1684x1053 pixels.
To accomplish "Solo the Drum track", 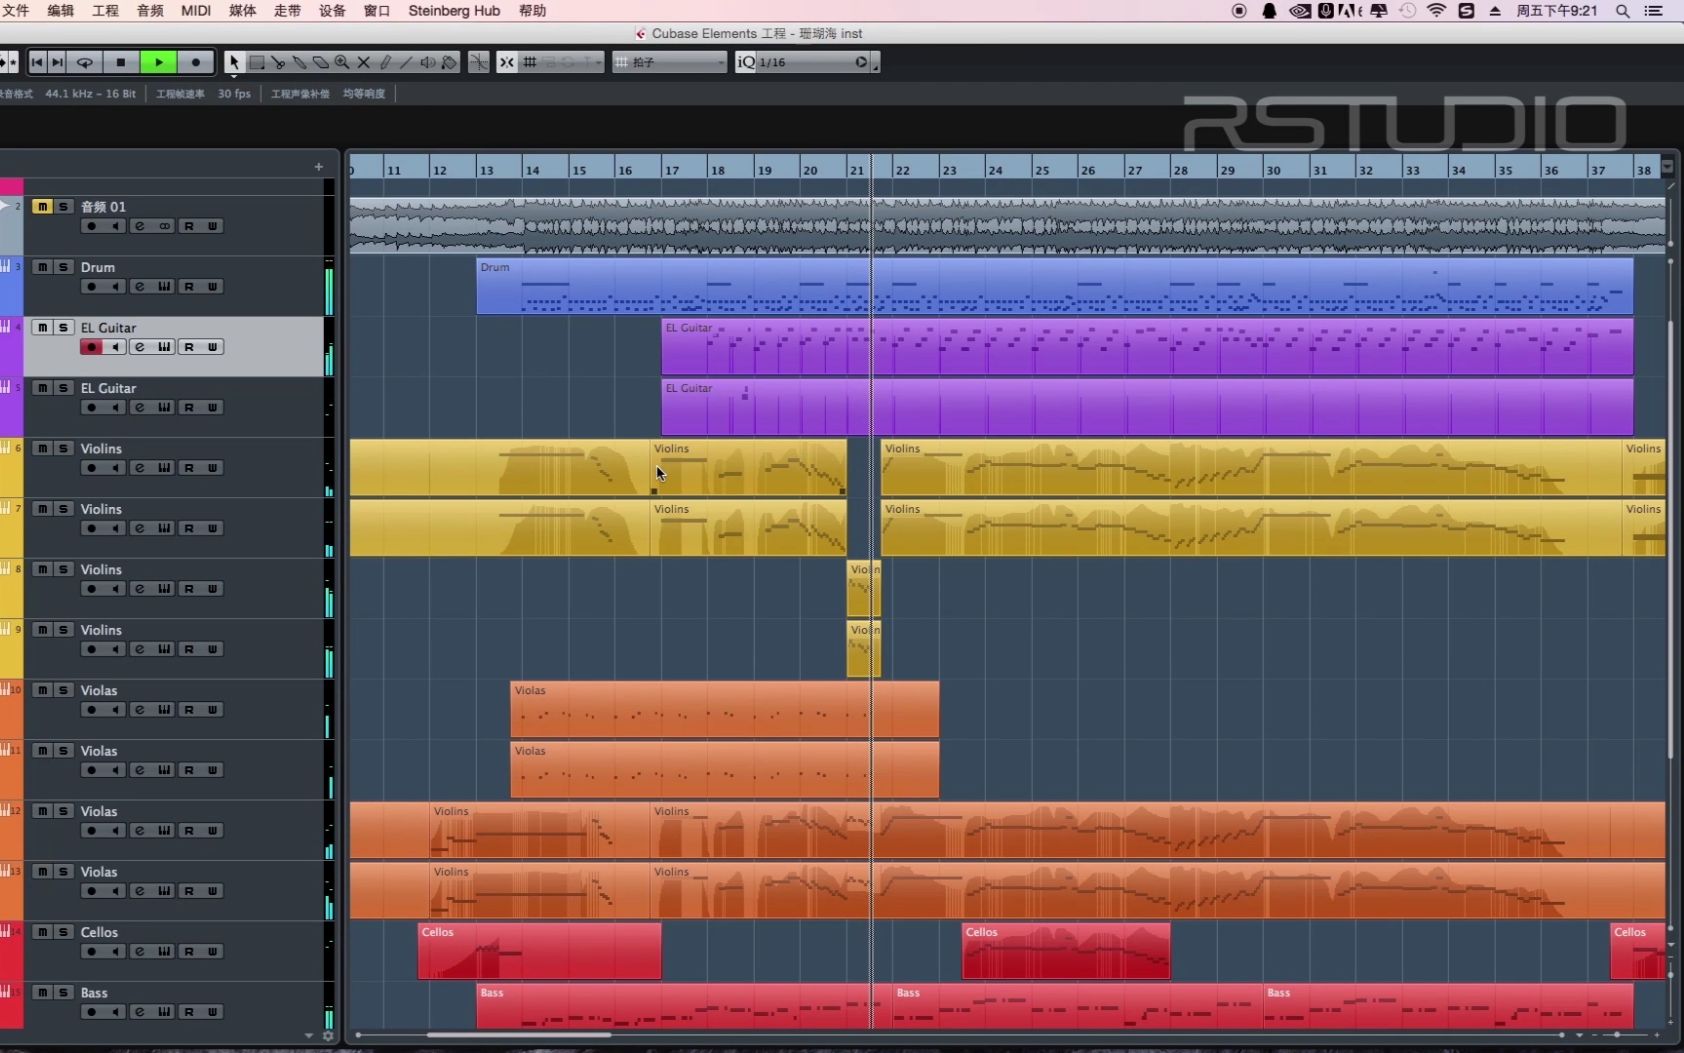I will point(63,267).
